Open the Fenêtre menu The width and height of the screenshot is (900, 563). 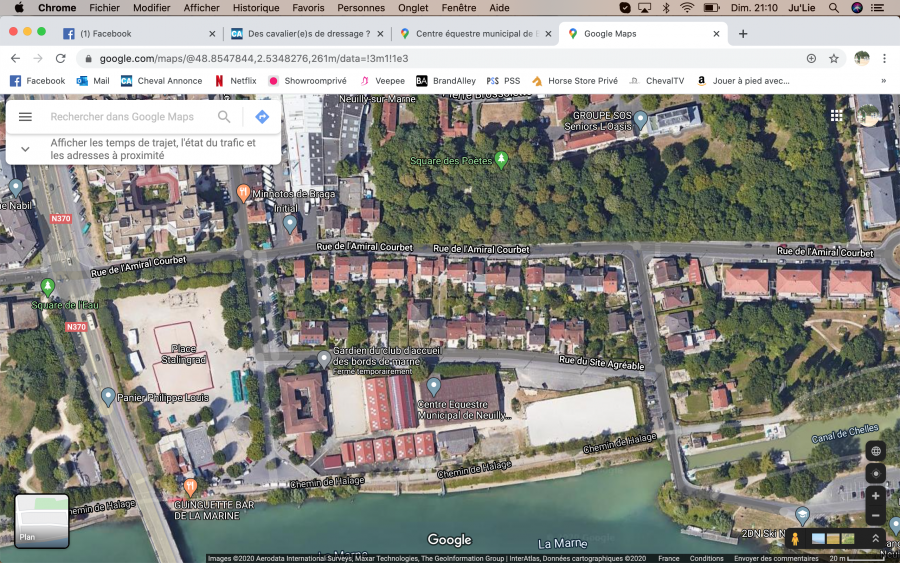459,8
